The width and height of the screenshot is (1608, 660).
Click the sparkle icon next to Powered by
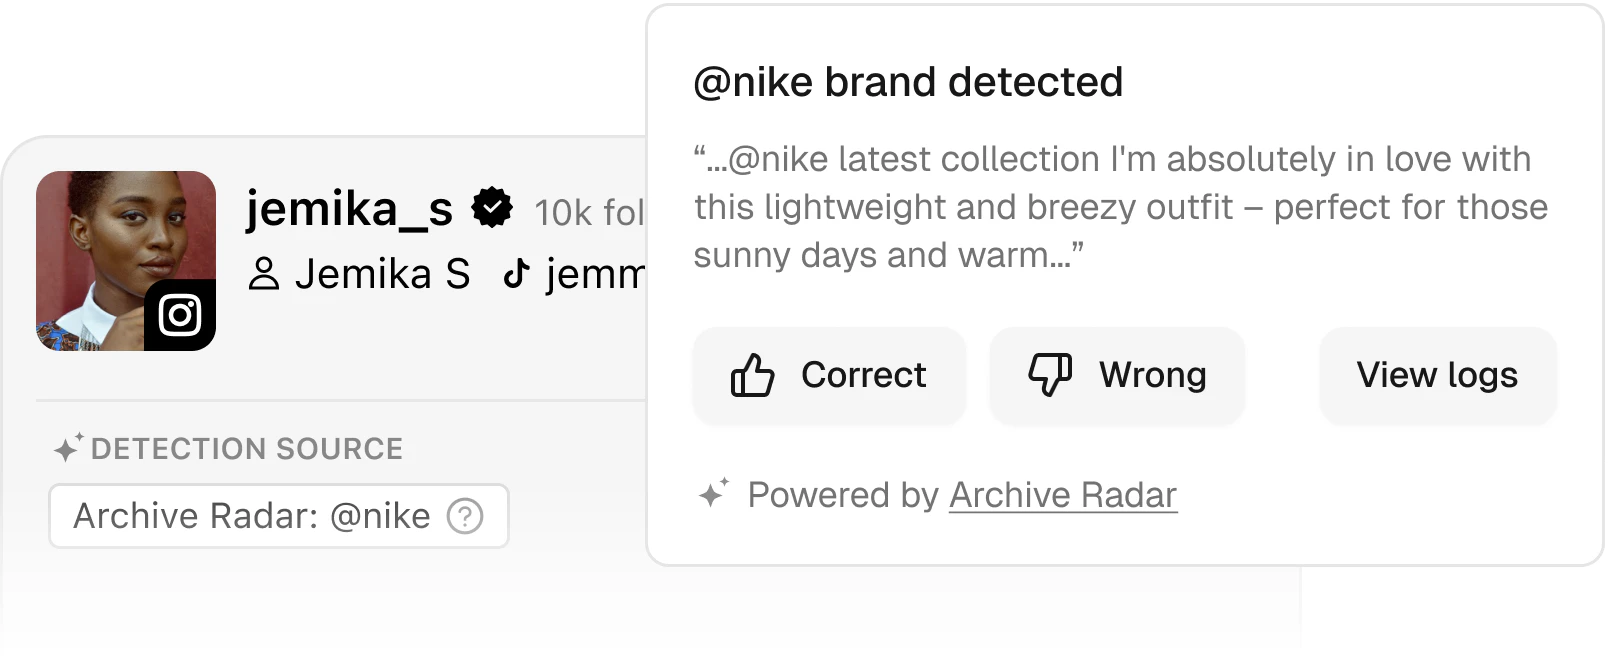712,494
